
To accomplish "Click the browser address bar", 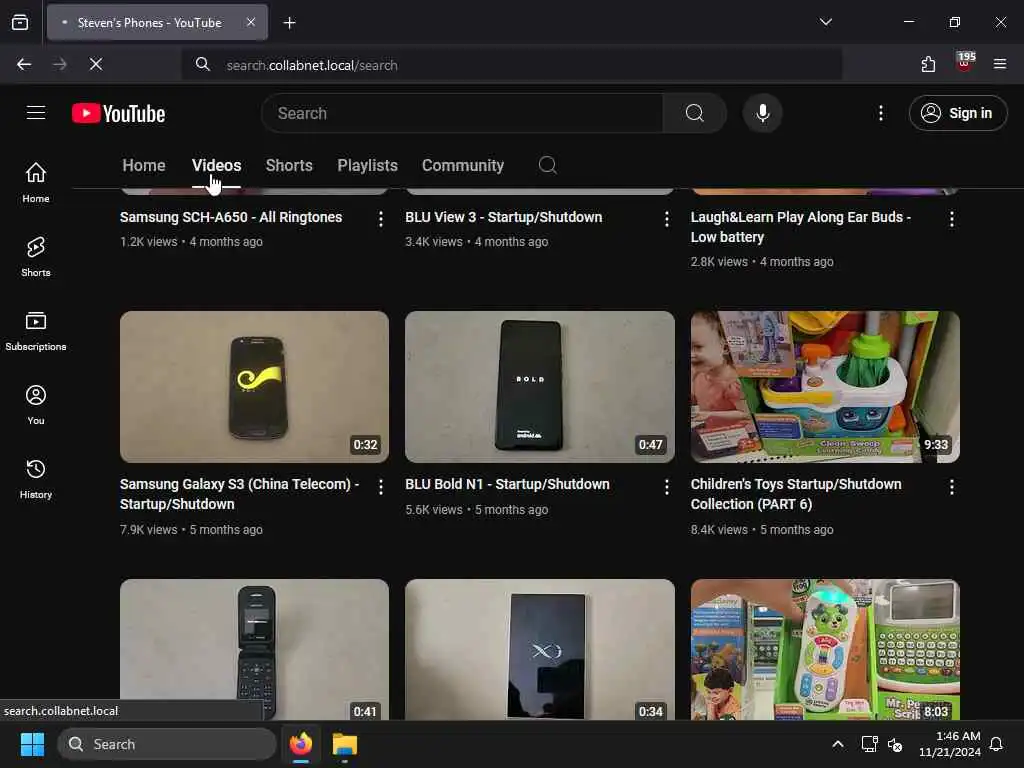I will click(511, 65).
